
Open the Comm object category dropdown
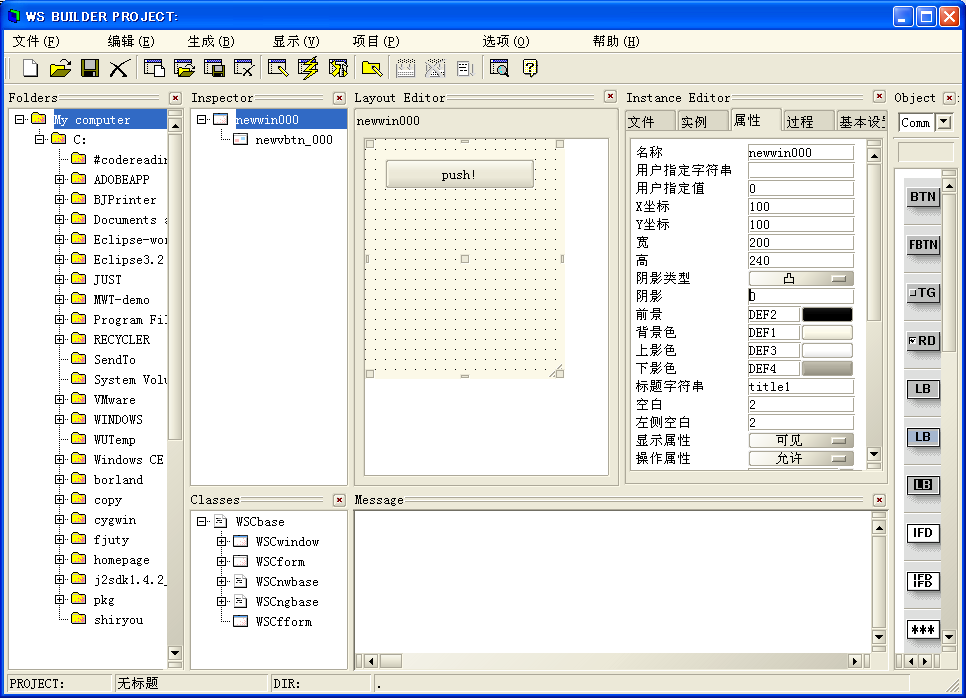pyautogui.click(x=944, y=122)
